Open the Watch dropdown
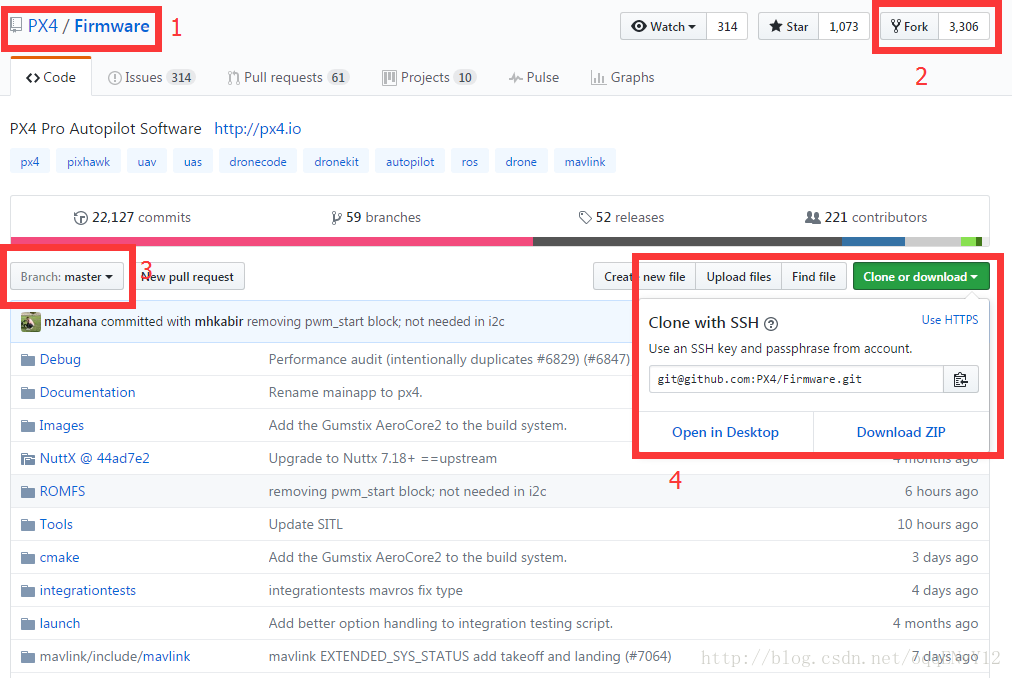Image resolution: width=1012 pixels, height=678 pixels. coord(663,26)
